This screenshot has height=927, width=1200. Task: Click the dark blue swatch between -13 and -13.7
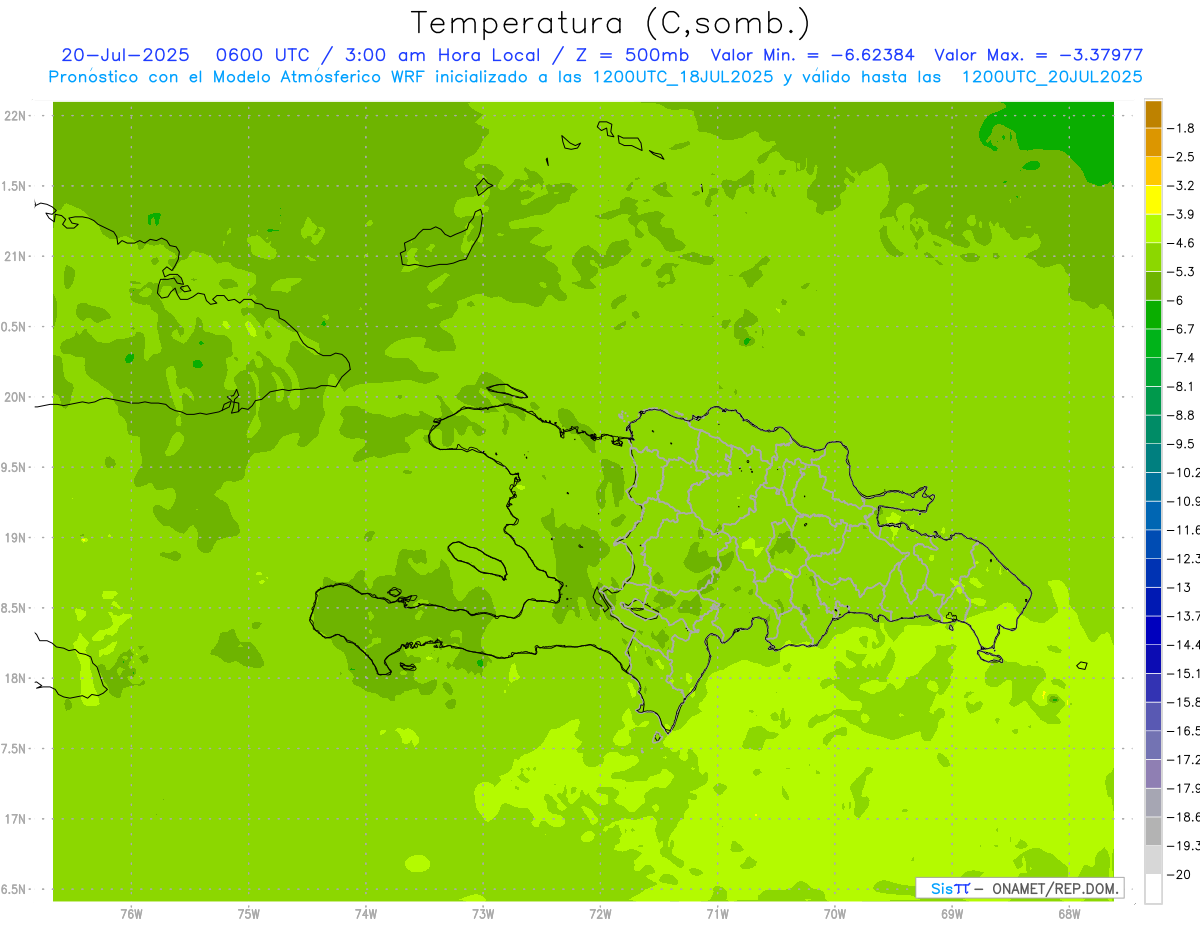pyautogui.click(x=1153, y=601)
